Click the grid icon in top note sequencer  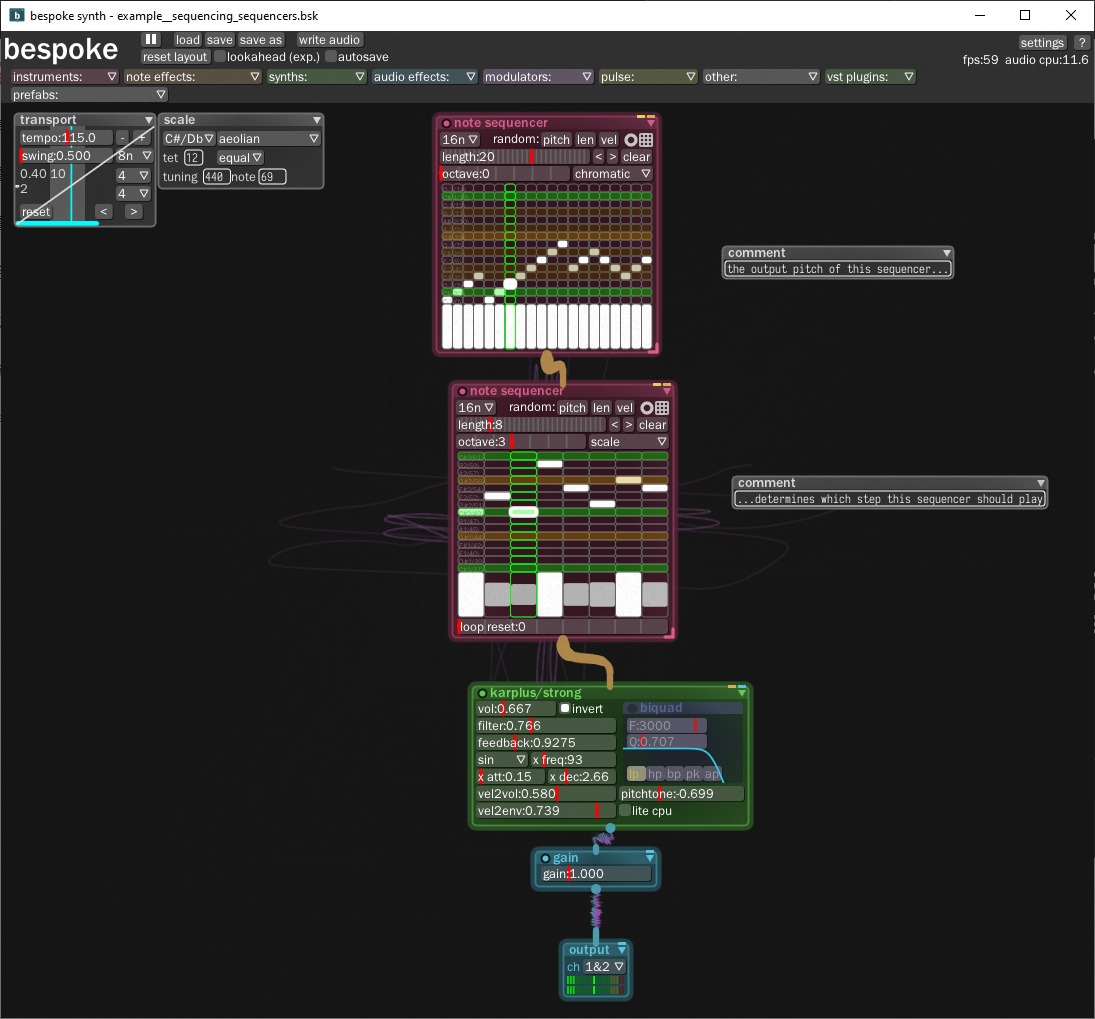[x=646, y=140]
